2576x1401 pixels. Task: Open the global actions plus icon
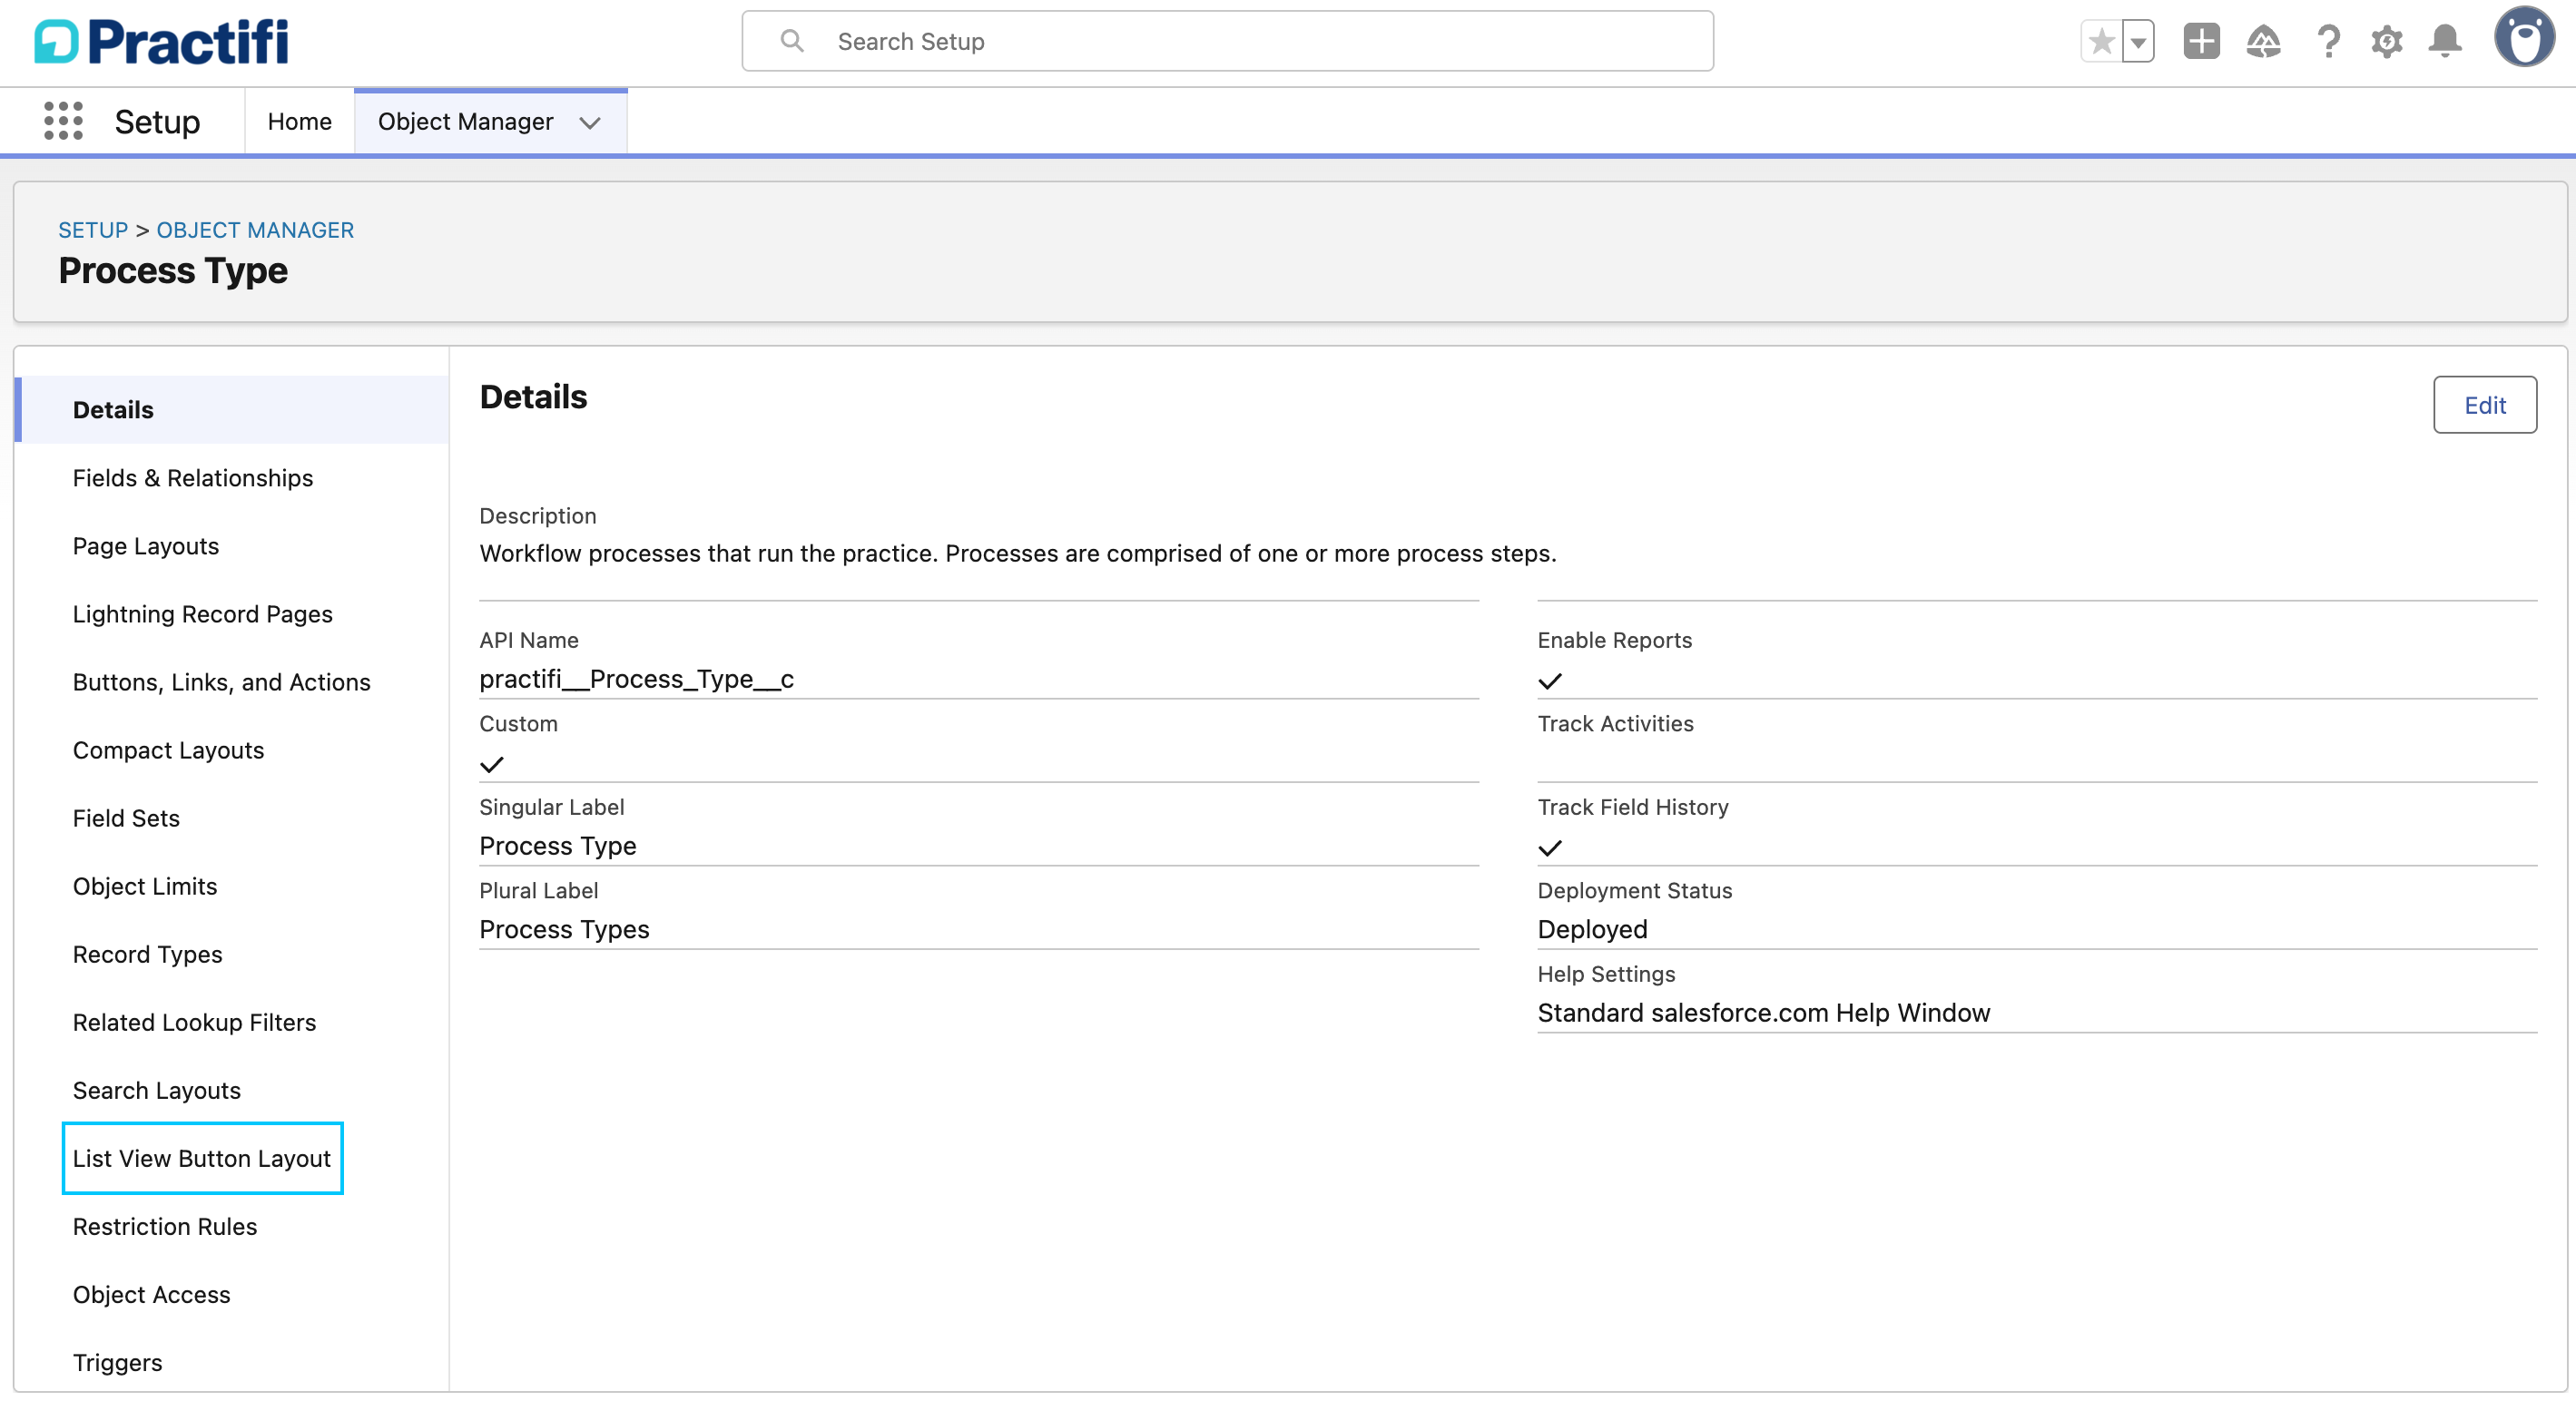tap(2201, 42)
